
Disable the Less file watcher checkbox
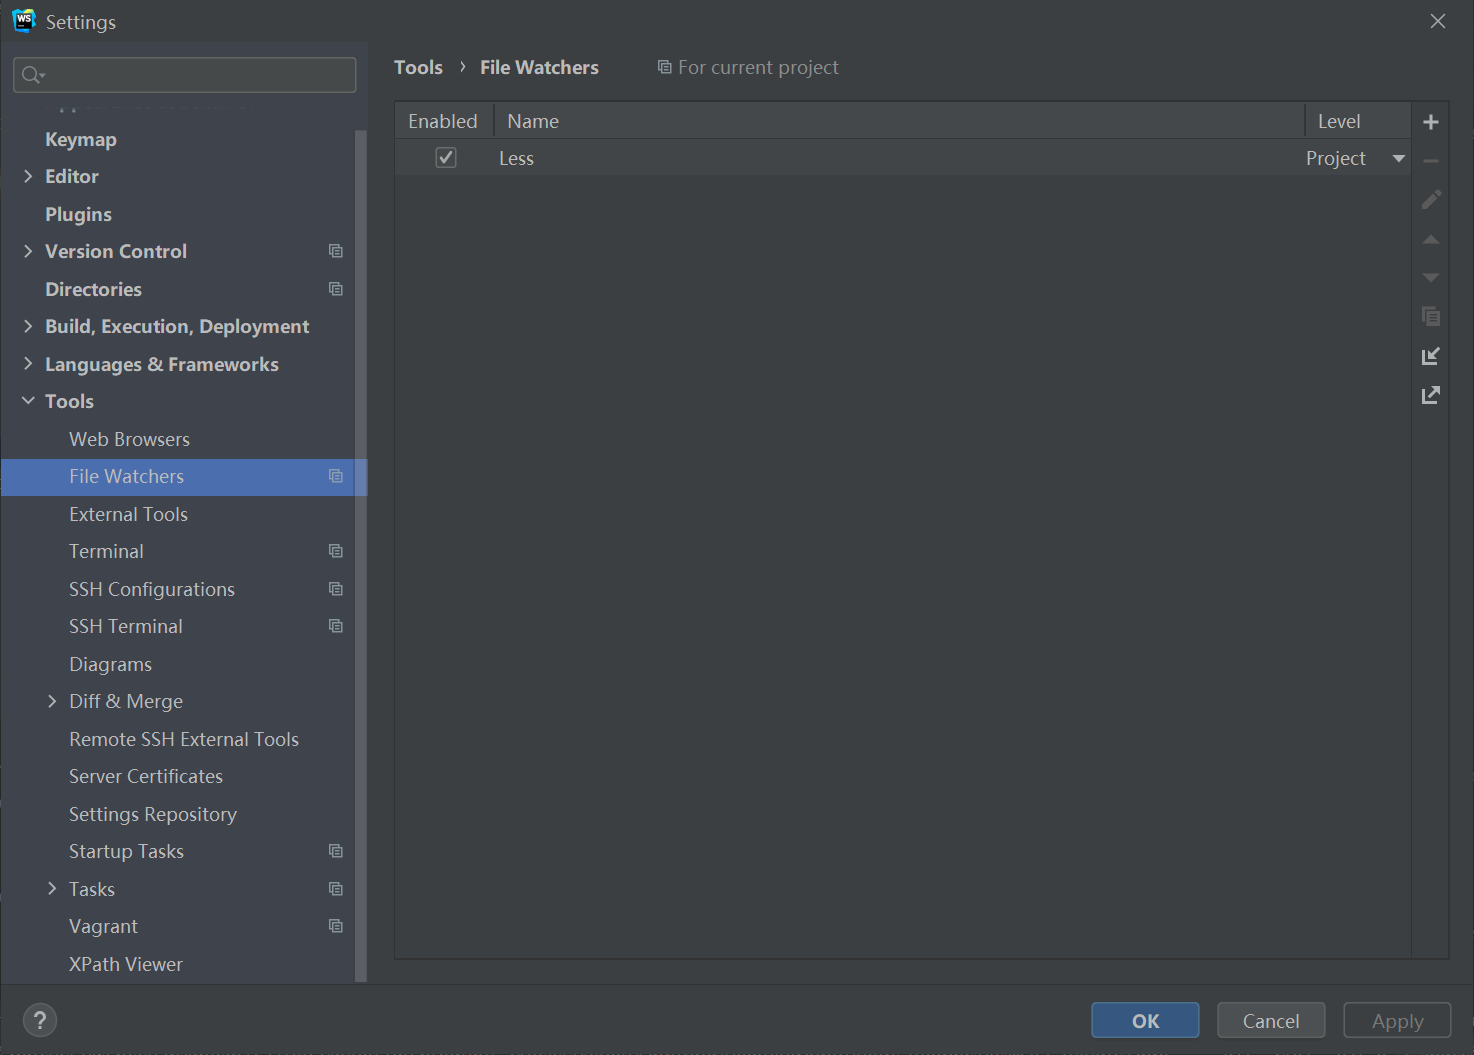coord(445,157)
